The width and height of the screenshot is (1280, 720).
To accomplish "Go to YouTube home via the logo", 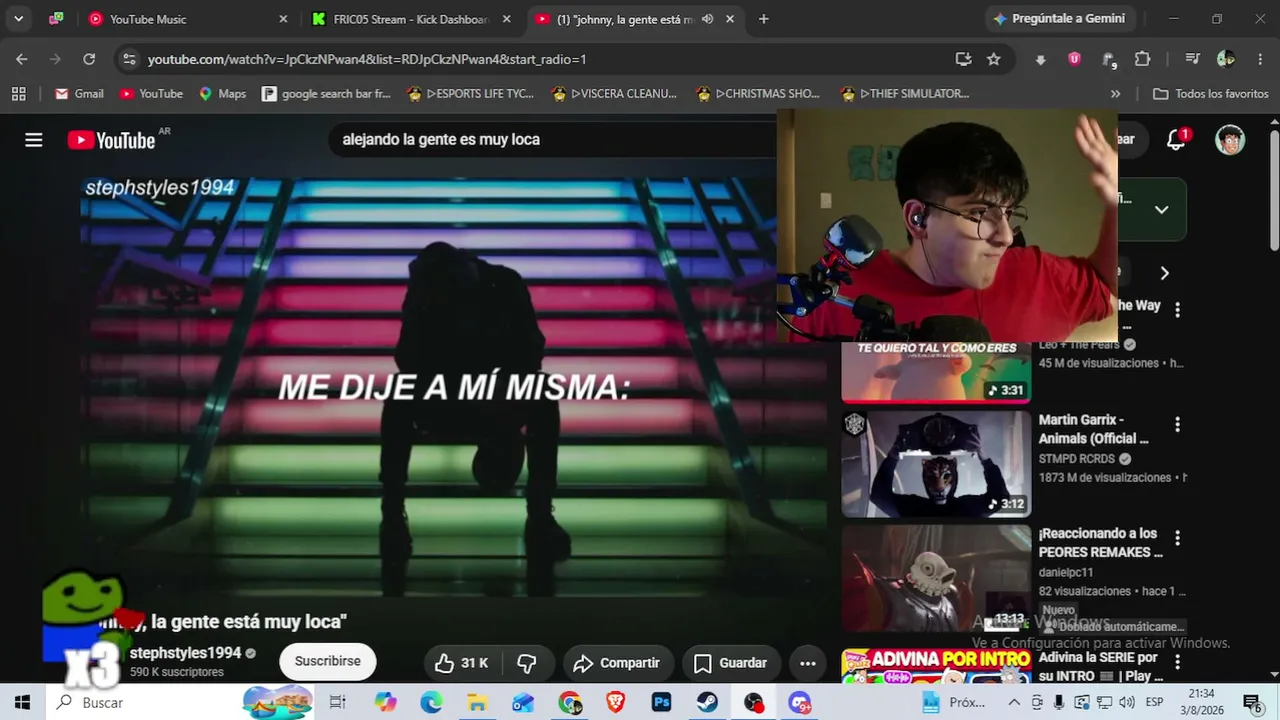I will point(111,140).
